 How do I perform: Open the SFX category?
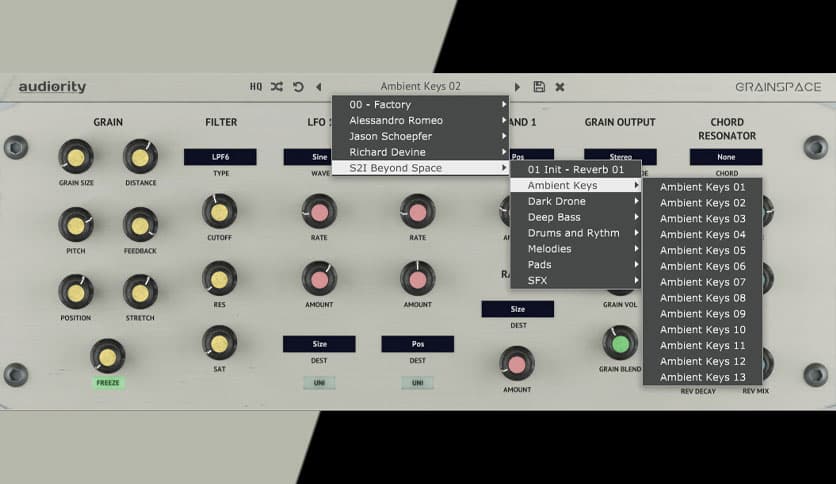pyautogui.click(x=576, y=280)
